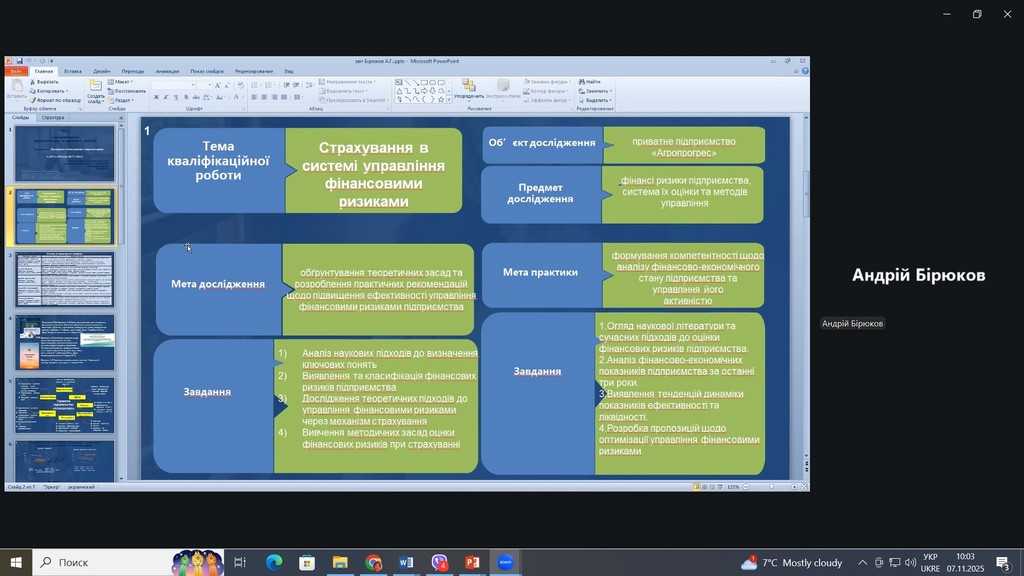Click the Save icon in quick access toolbar
The image size is (1024, 576).
(x=19, y=61)
